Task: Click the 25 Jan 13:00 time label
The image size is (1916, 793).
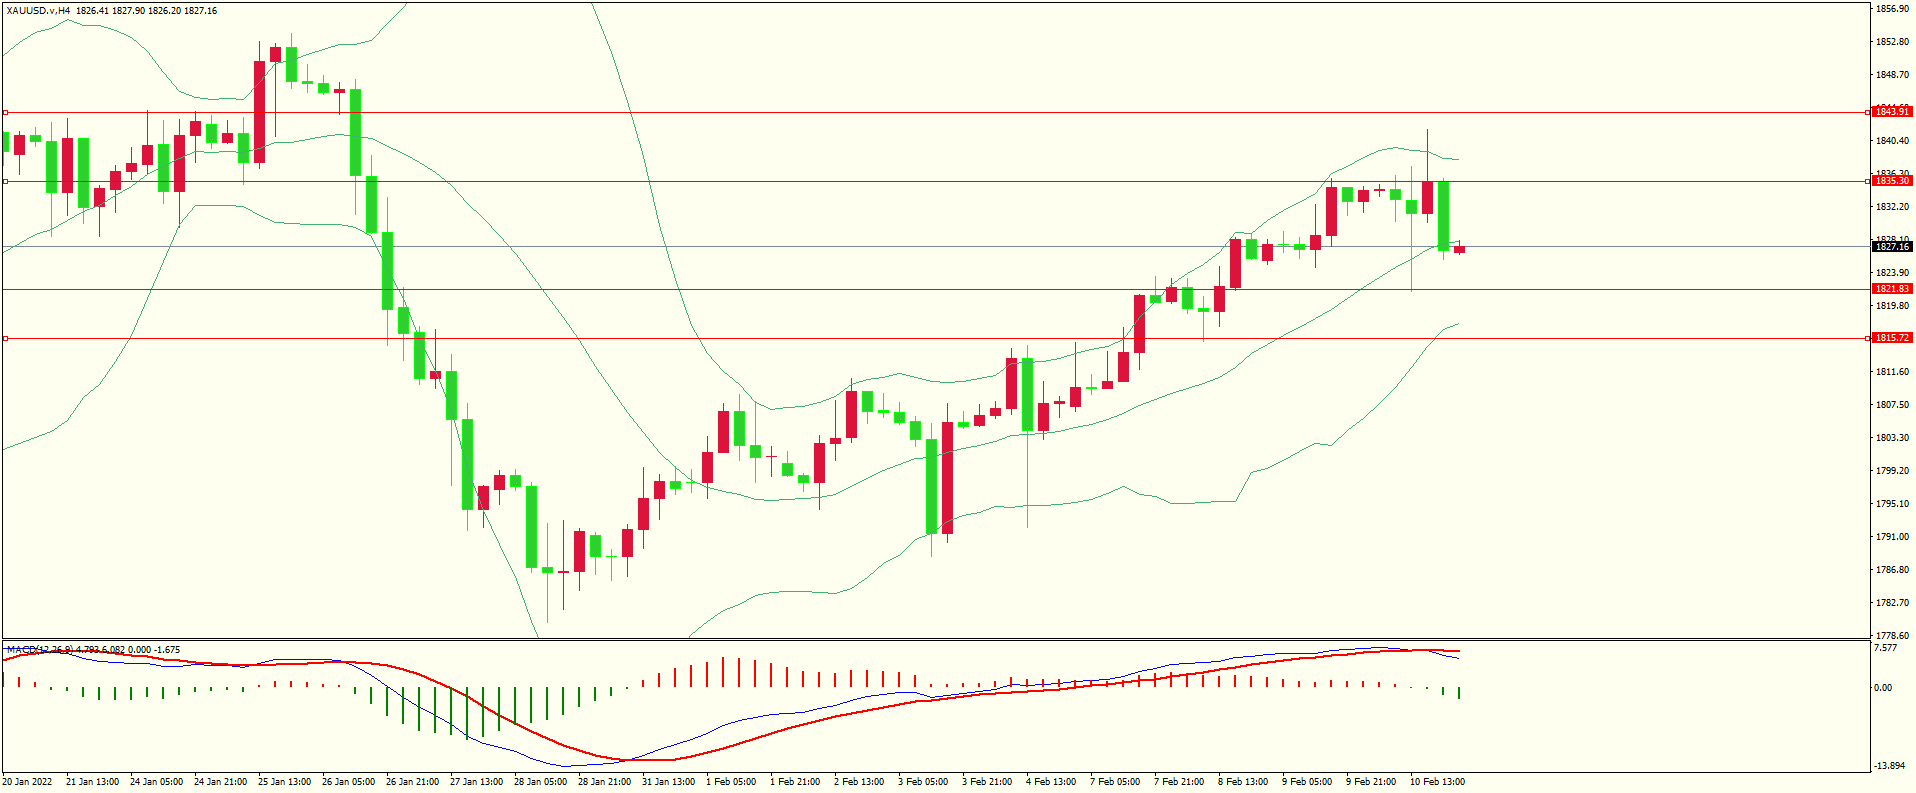Action: [x=284, y=782]
